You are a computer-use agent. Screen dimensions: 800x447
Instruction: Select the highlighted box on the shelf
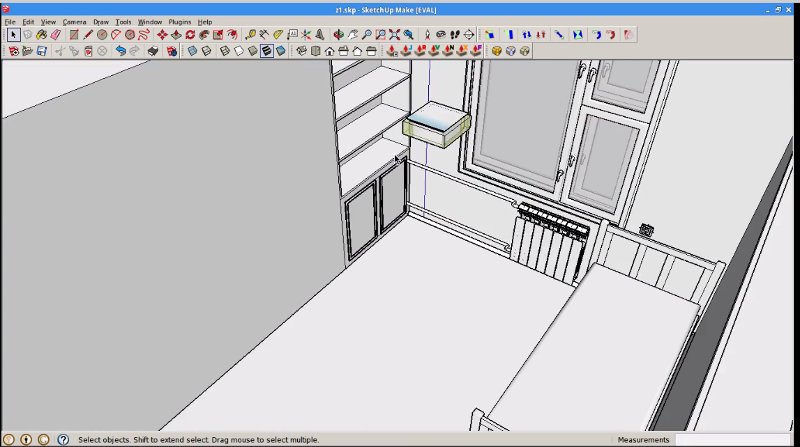pyautogui.click(x=436, y=123)
